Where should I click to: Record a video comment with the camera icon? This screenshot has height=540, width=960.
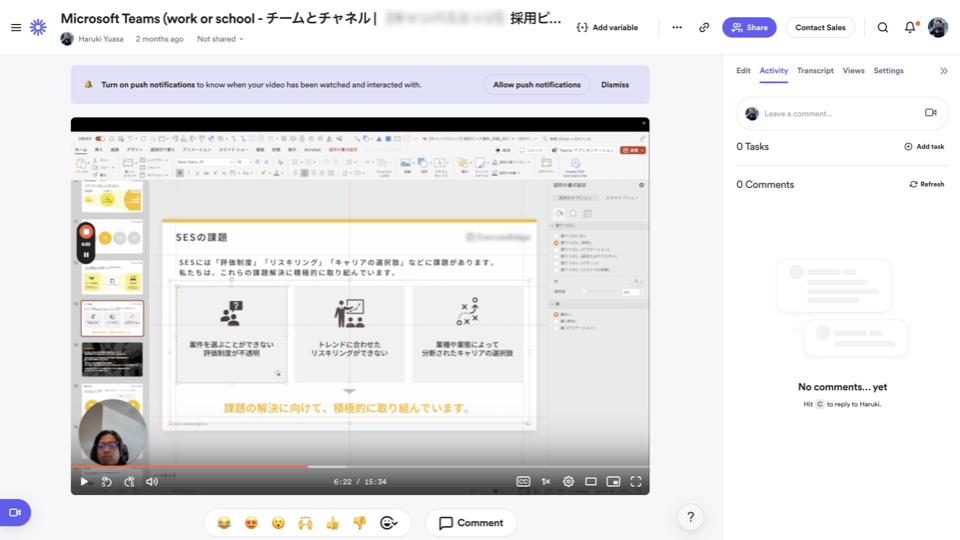(x=930, y=113)
